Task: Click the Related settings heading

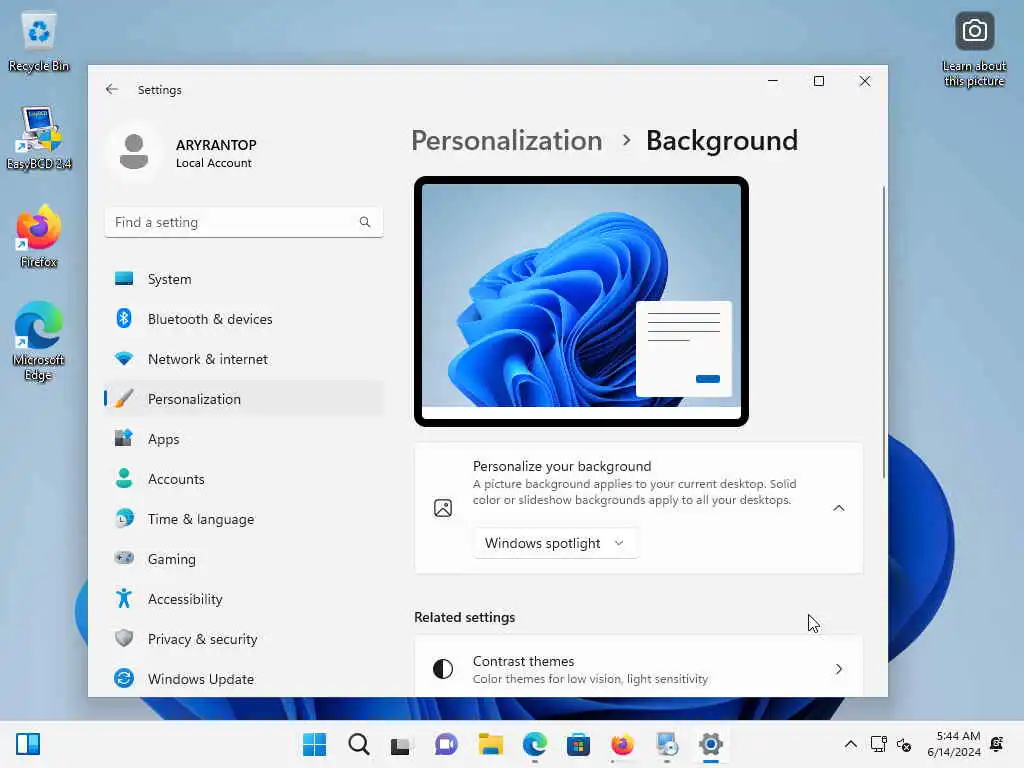Action: (464, 617)
